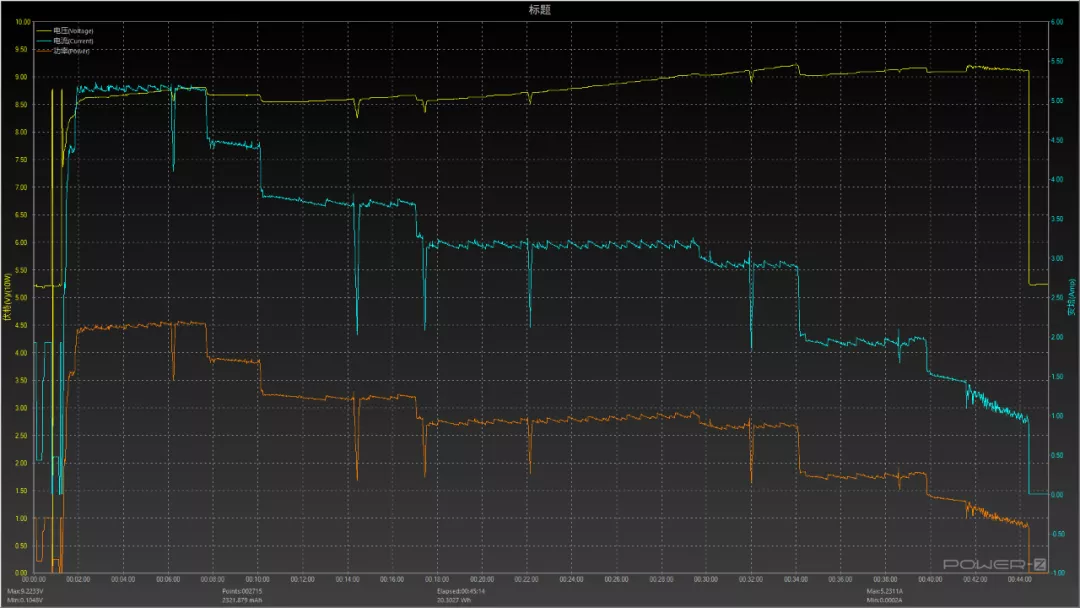This screenshot has width=1080, height=608.
Task: Click the 00:44:00 time axis tick
Action: click(x=1018, y=579)
